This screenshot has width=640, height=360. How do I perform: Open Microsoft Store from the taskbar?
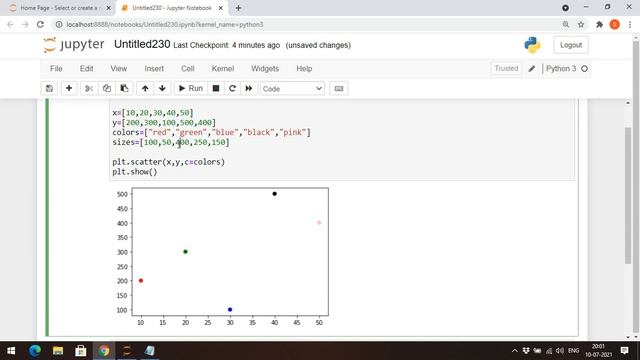[x=81, y=351]
